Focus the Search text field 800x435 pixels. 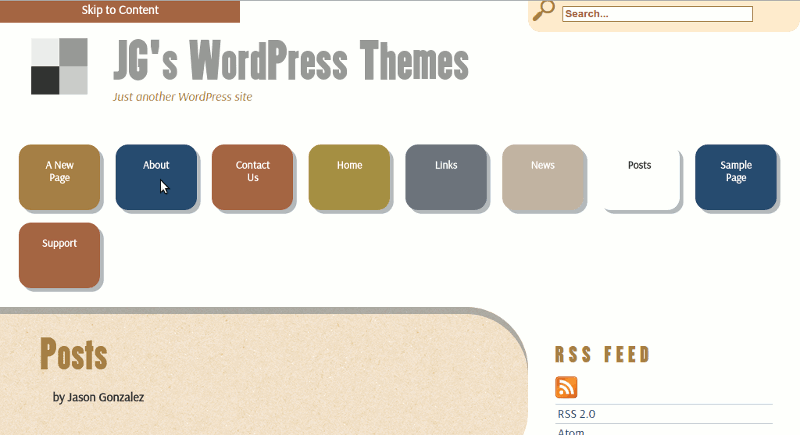tap(657, 14)
